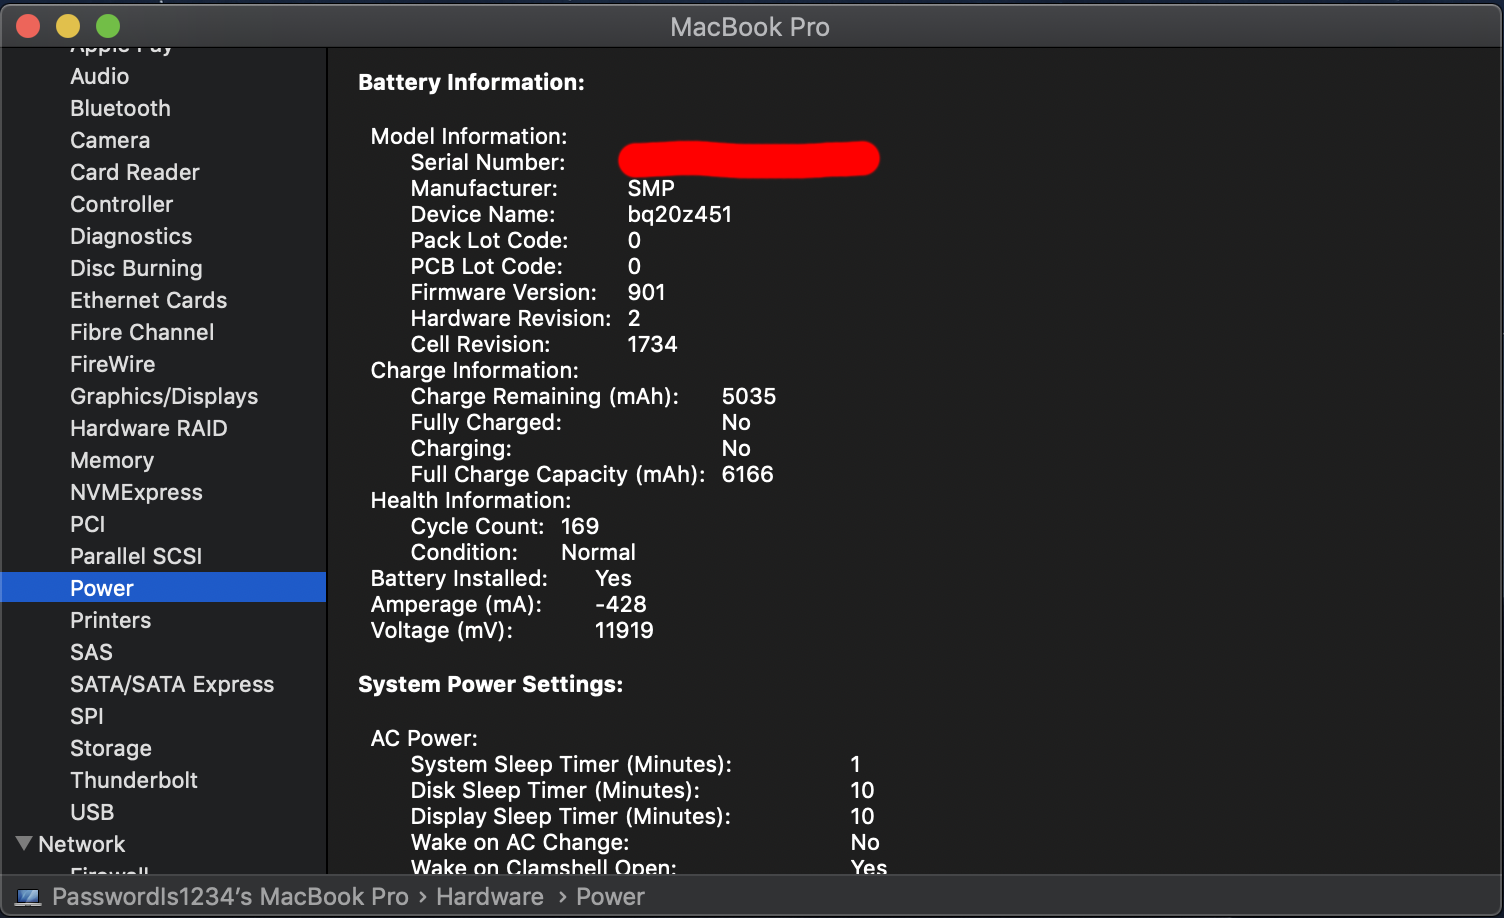Viewport: 1504px width, 918px height.
Task: Click the Cell Revision value 1734
Action: (x=652, y=344)
